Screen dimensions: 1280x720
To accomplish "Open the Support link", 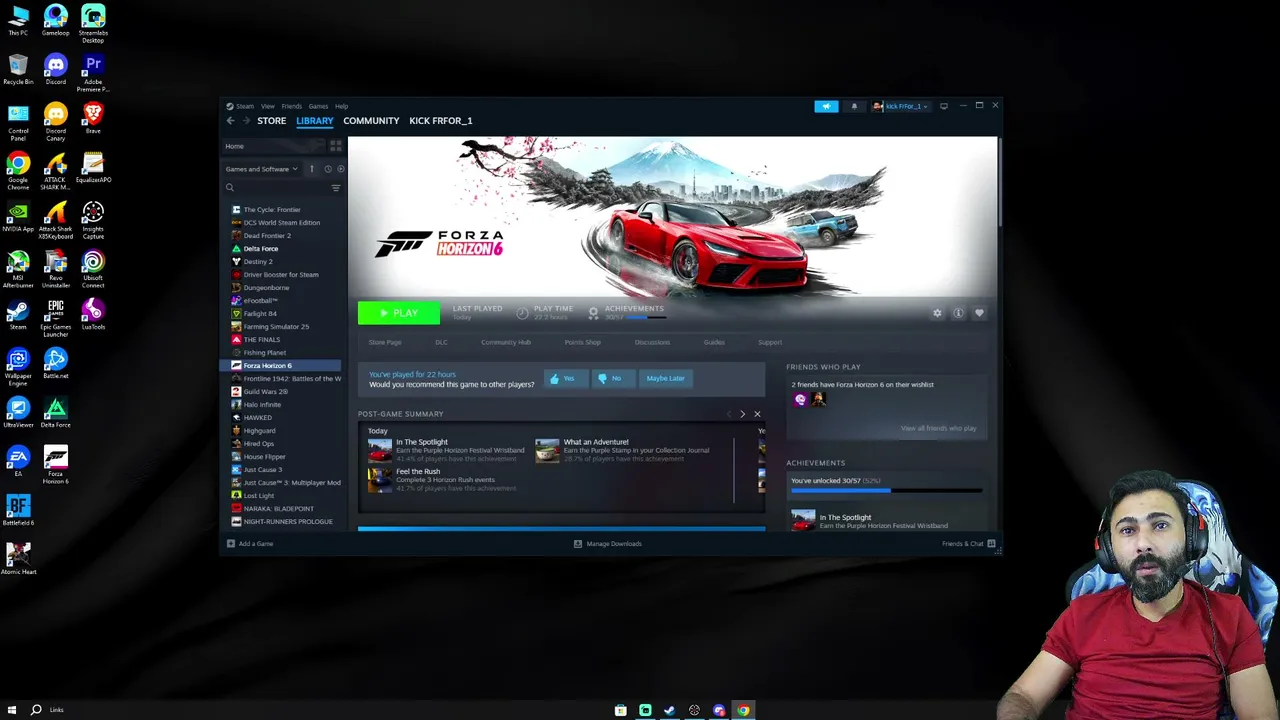I will tap(770, 342).
